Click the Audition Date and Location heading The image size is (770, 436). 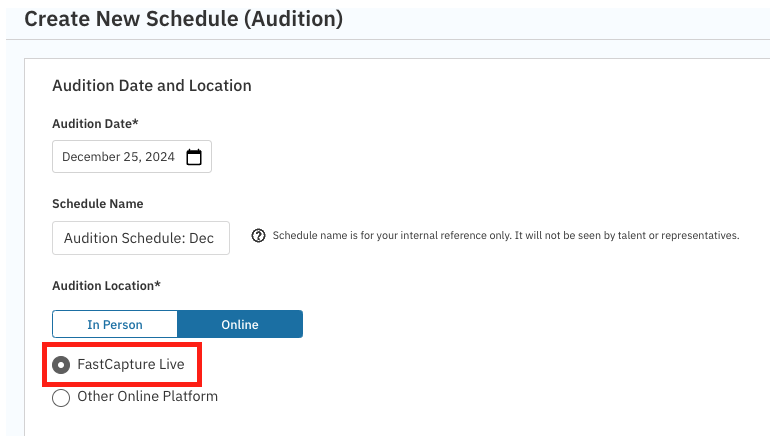pos(152,86)
